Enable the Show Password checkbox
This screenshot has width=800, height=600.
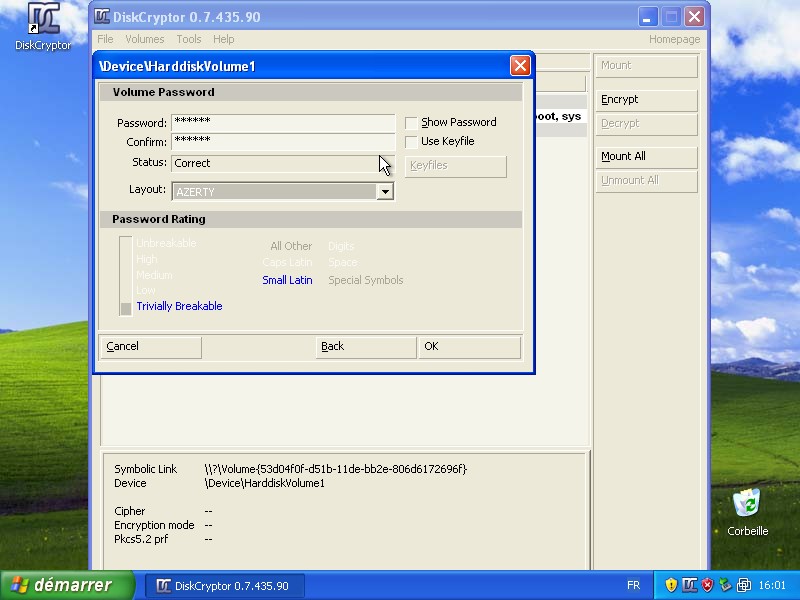tap(411, 123)
